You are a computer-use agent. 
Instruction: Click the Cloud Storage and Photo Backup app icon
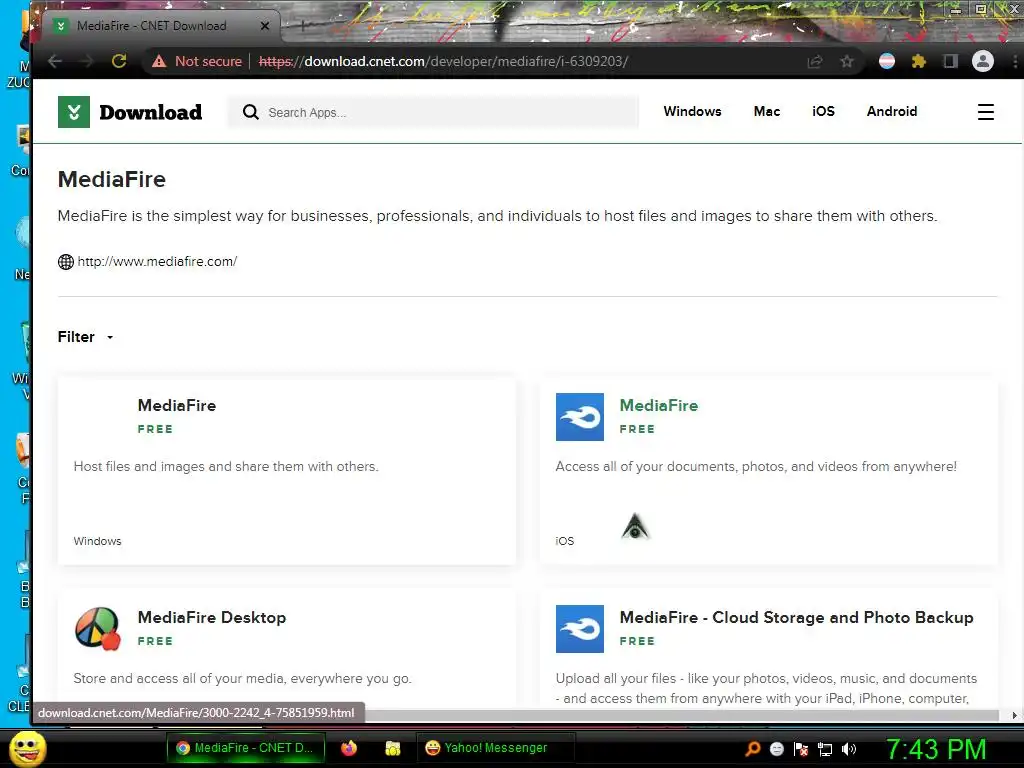coord(580,629)
